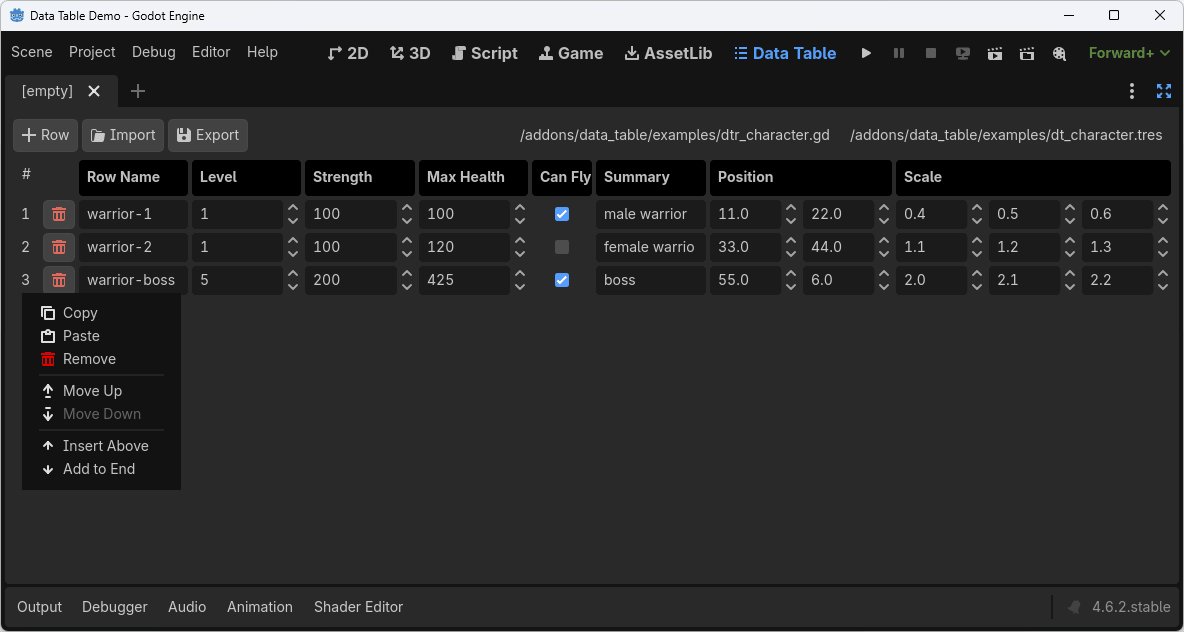Edit the warrior-1 row name field
Image resolution: width=1184 pixels, height=632 pixels.
pyautogui.click(x=133, y=214)
